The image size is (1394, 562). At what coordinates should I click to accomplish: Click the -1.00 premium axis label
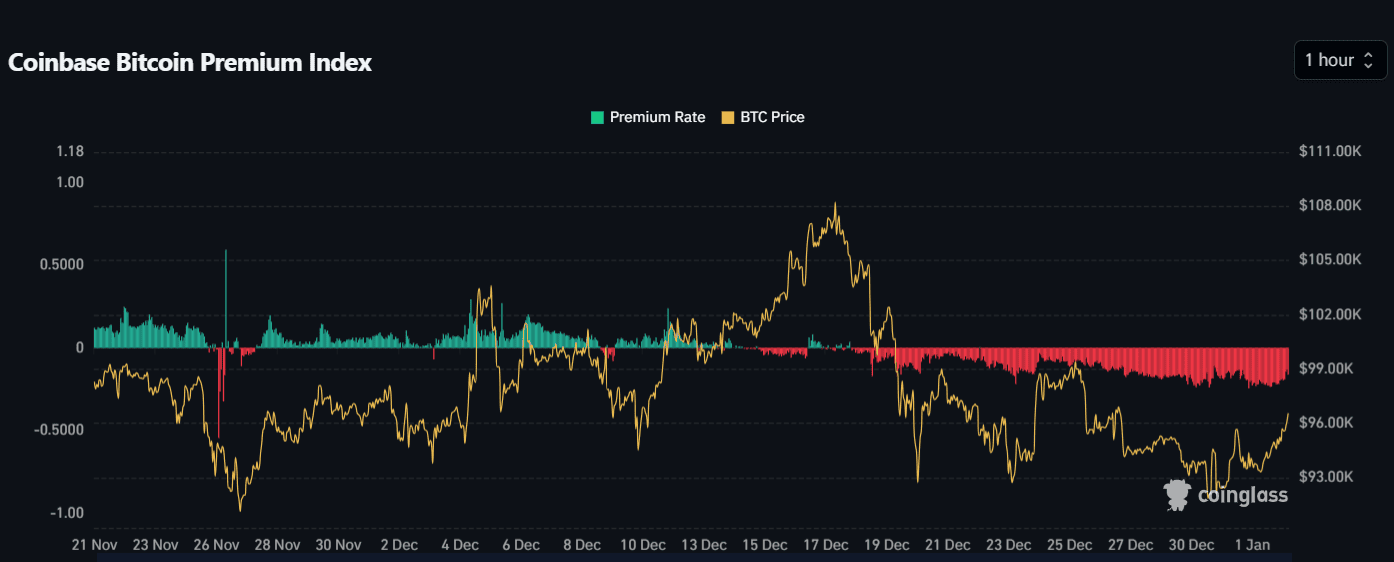[67, 513]
